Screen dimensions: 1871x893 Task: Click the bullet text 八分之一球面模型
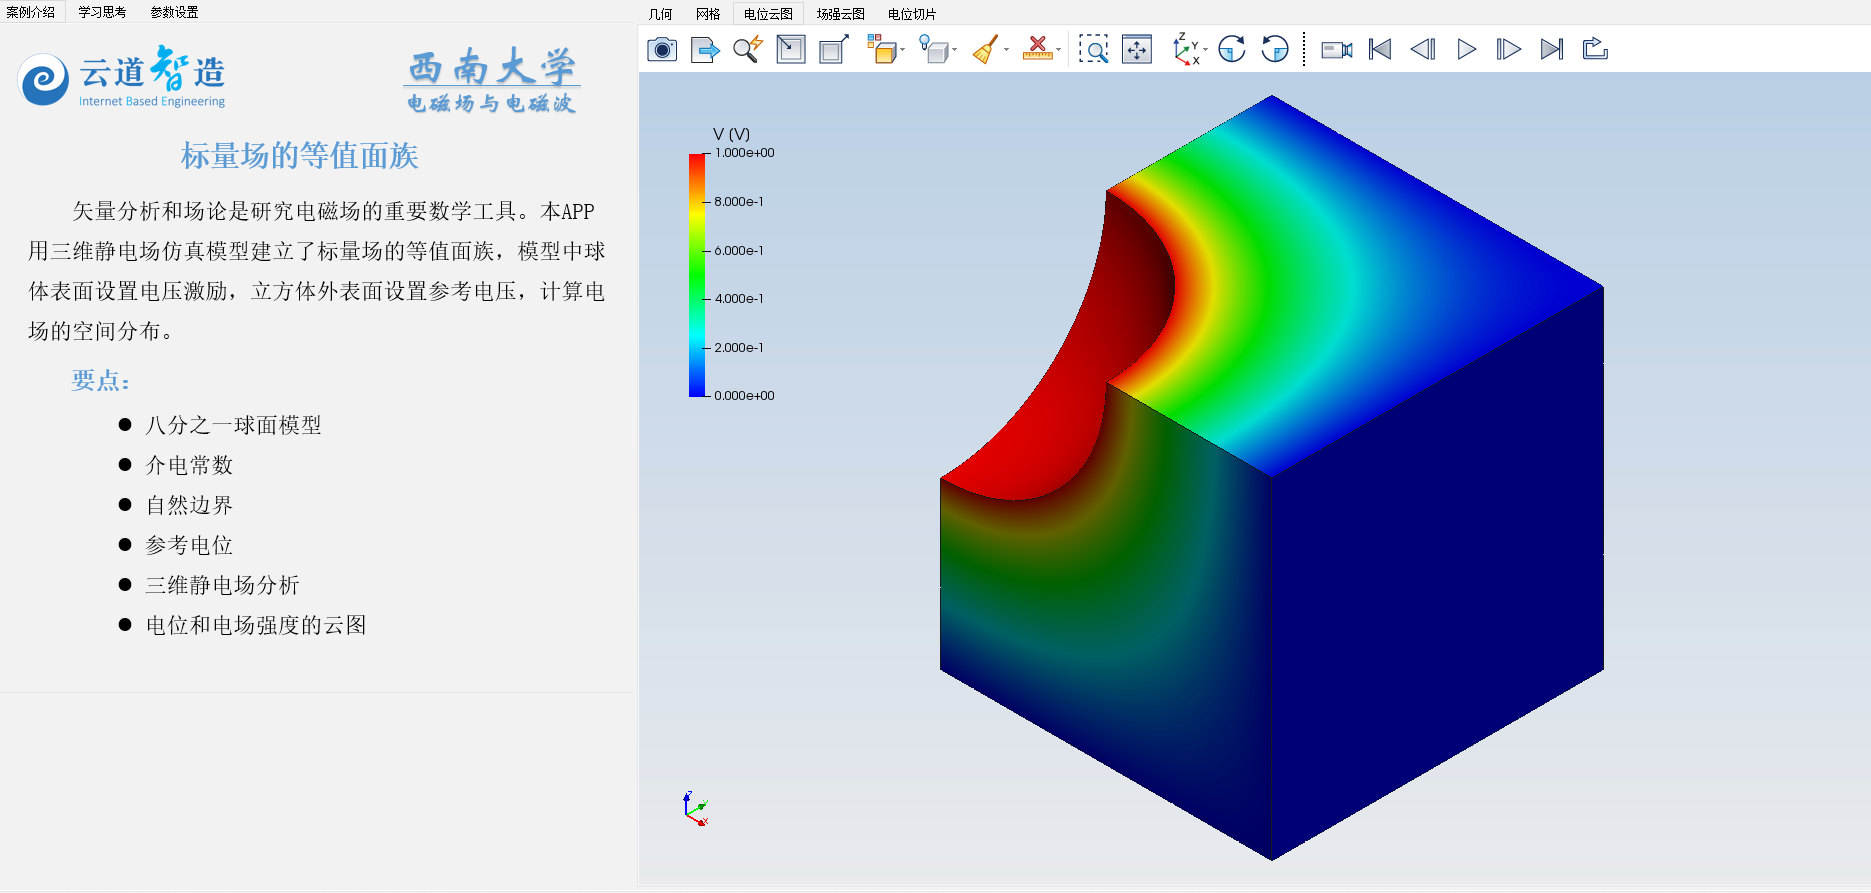[x=233, y=425]
